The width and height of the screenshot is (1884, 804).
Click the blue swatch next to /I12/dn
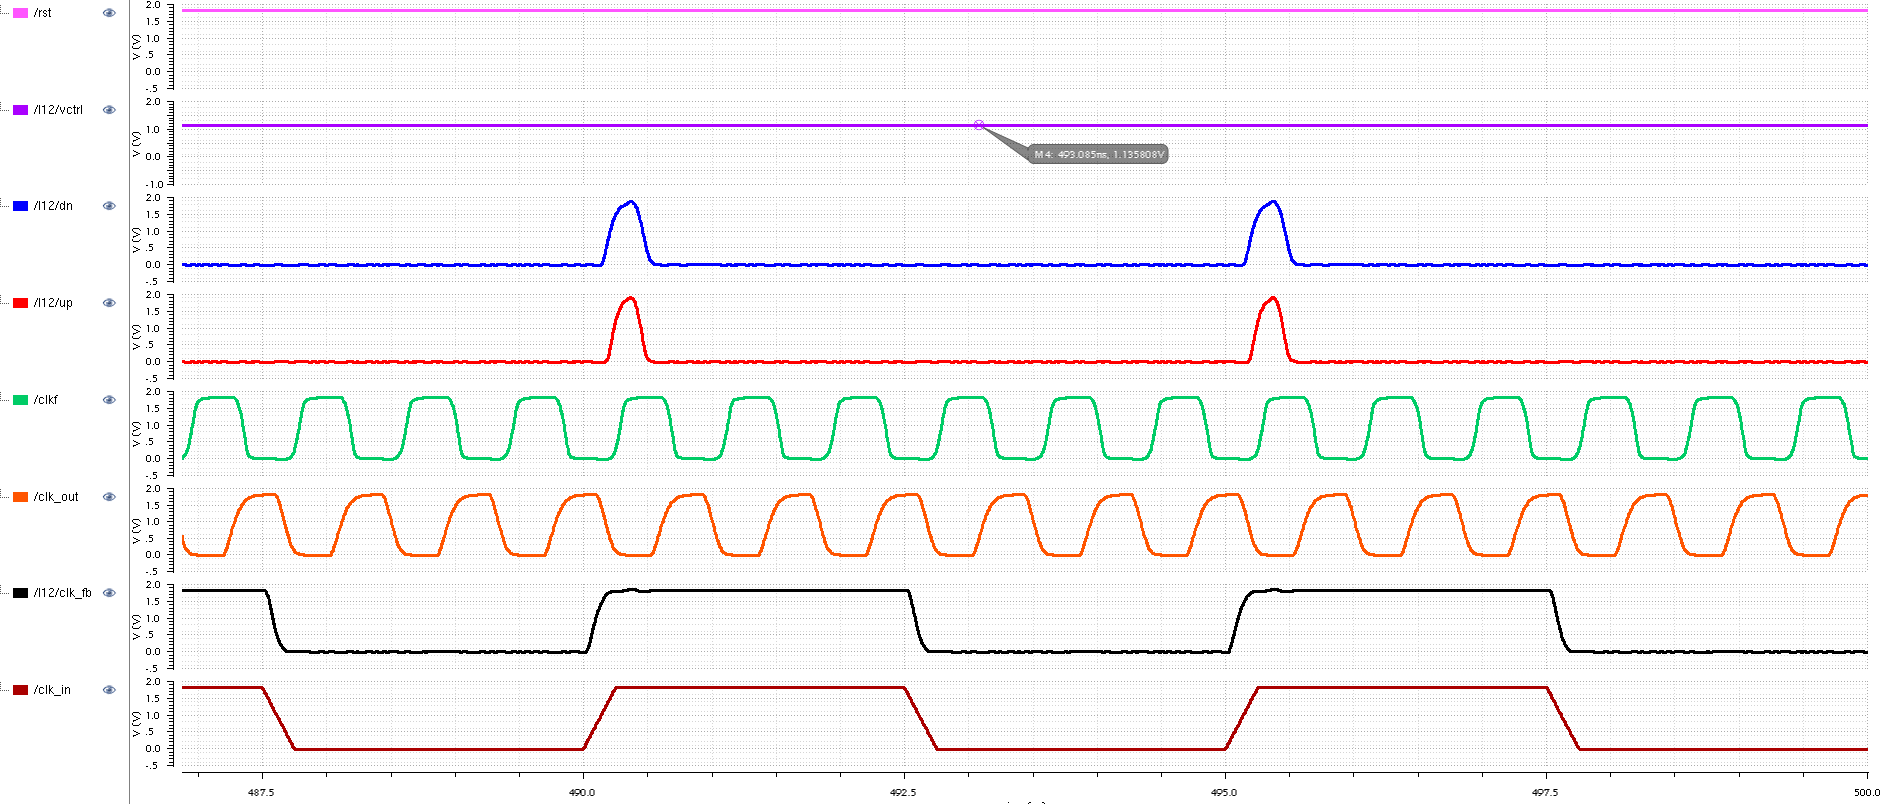(x=20, y=206)
